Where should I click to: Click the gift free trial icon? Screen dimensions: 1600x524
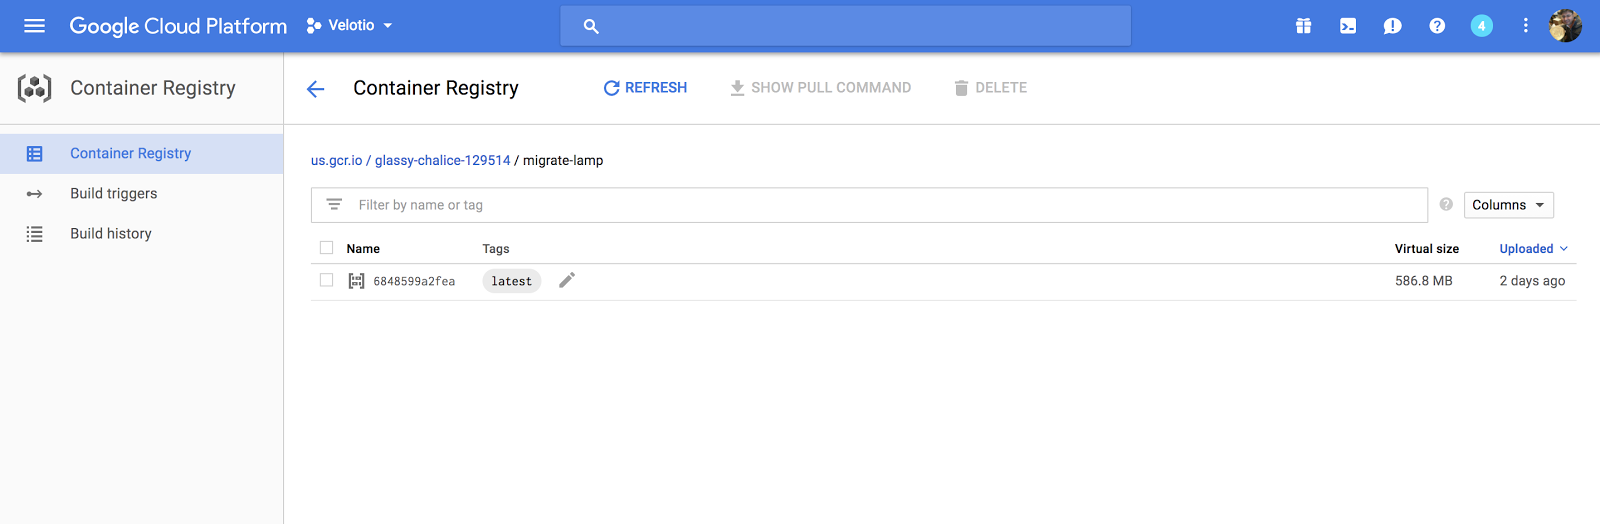pyautogui.click(x=1303, y=26)
